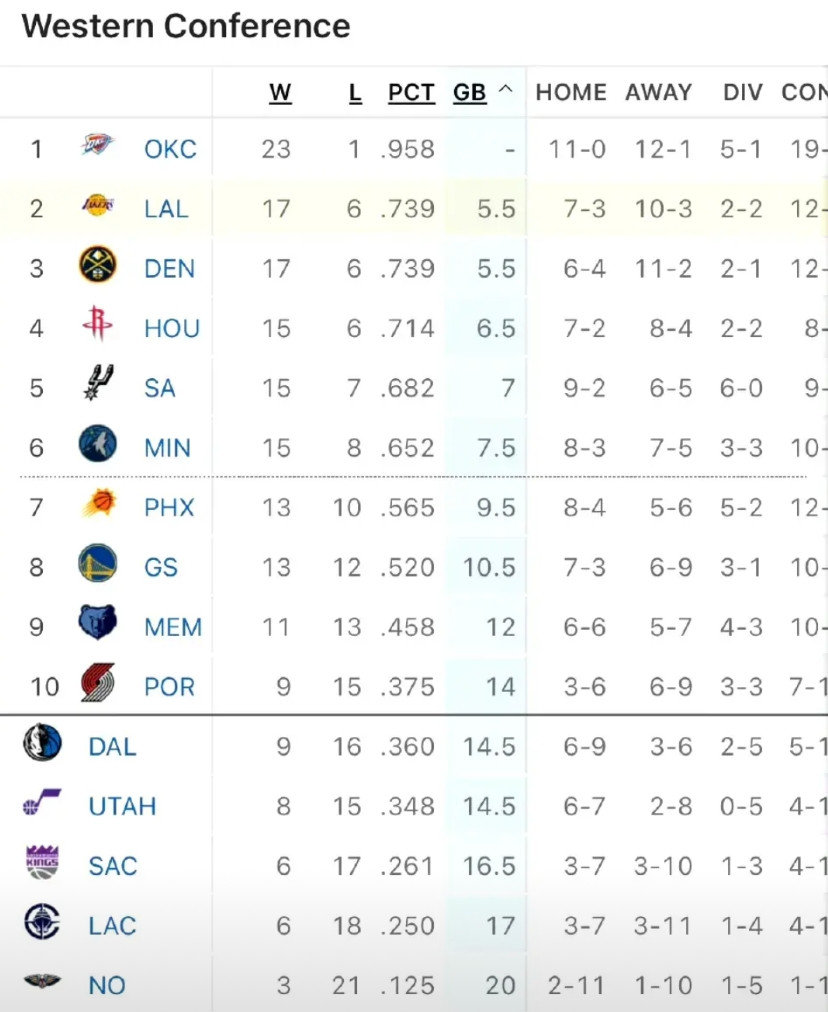Click the Phoenix Suns logo

97,504
